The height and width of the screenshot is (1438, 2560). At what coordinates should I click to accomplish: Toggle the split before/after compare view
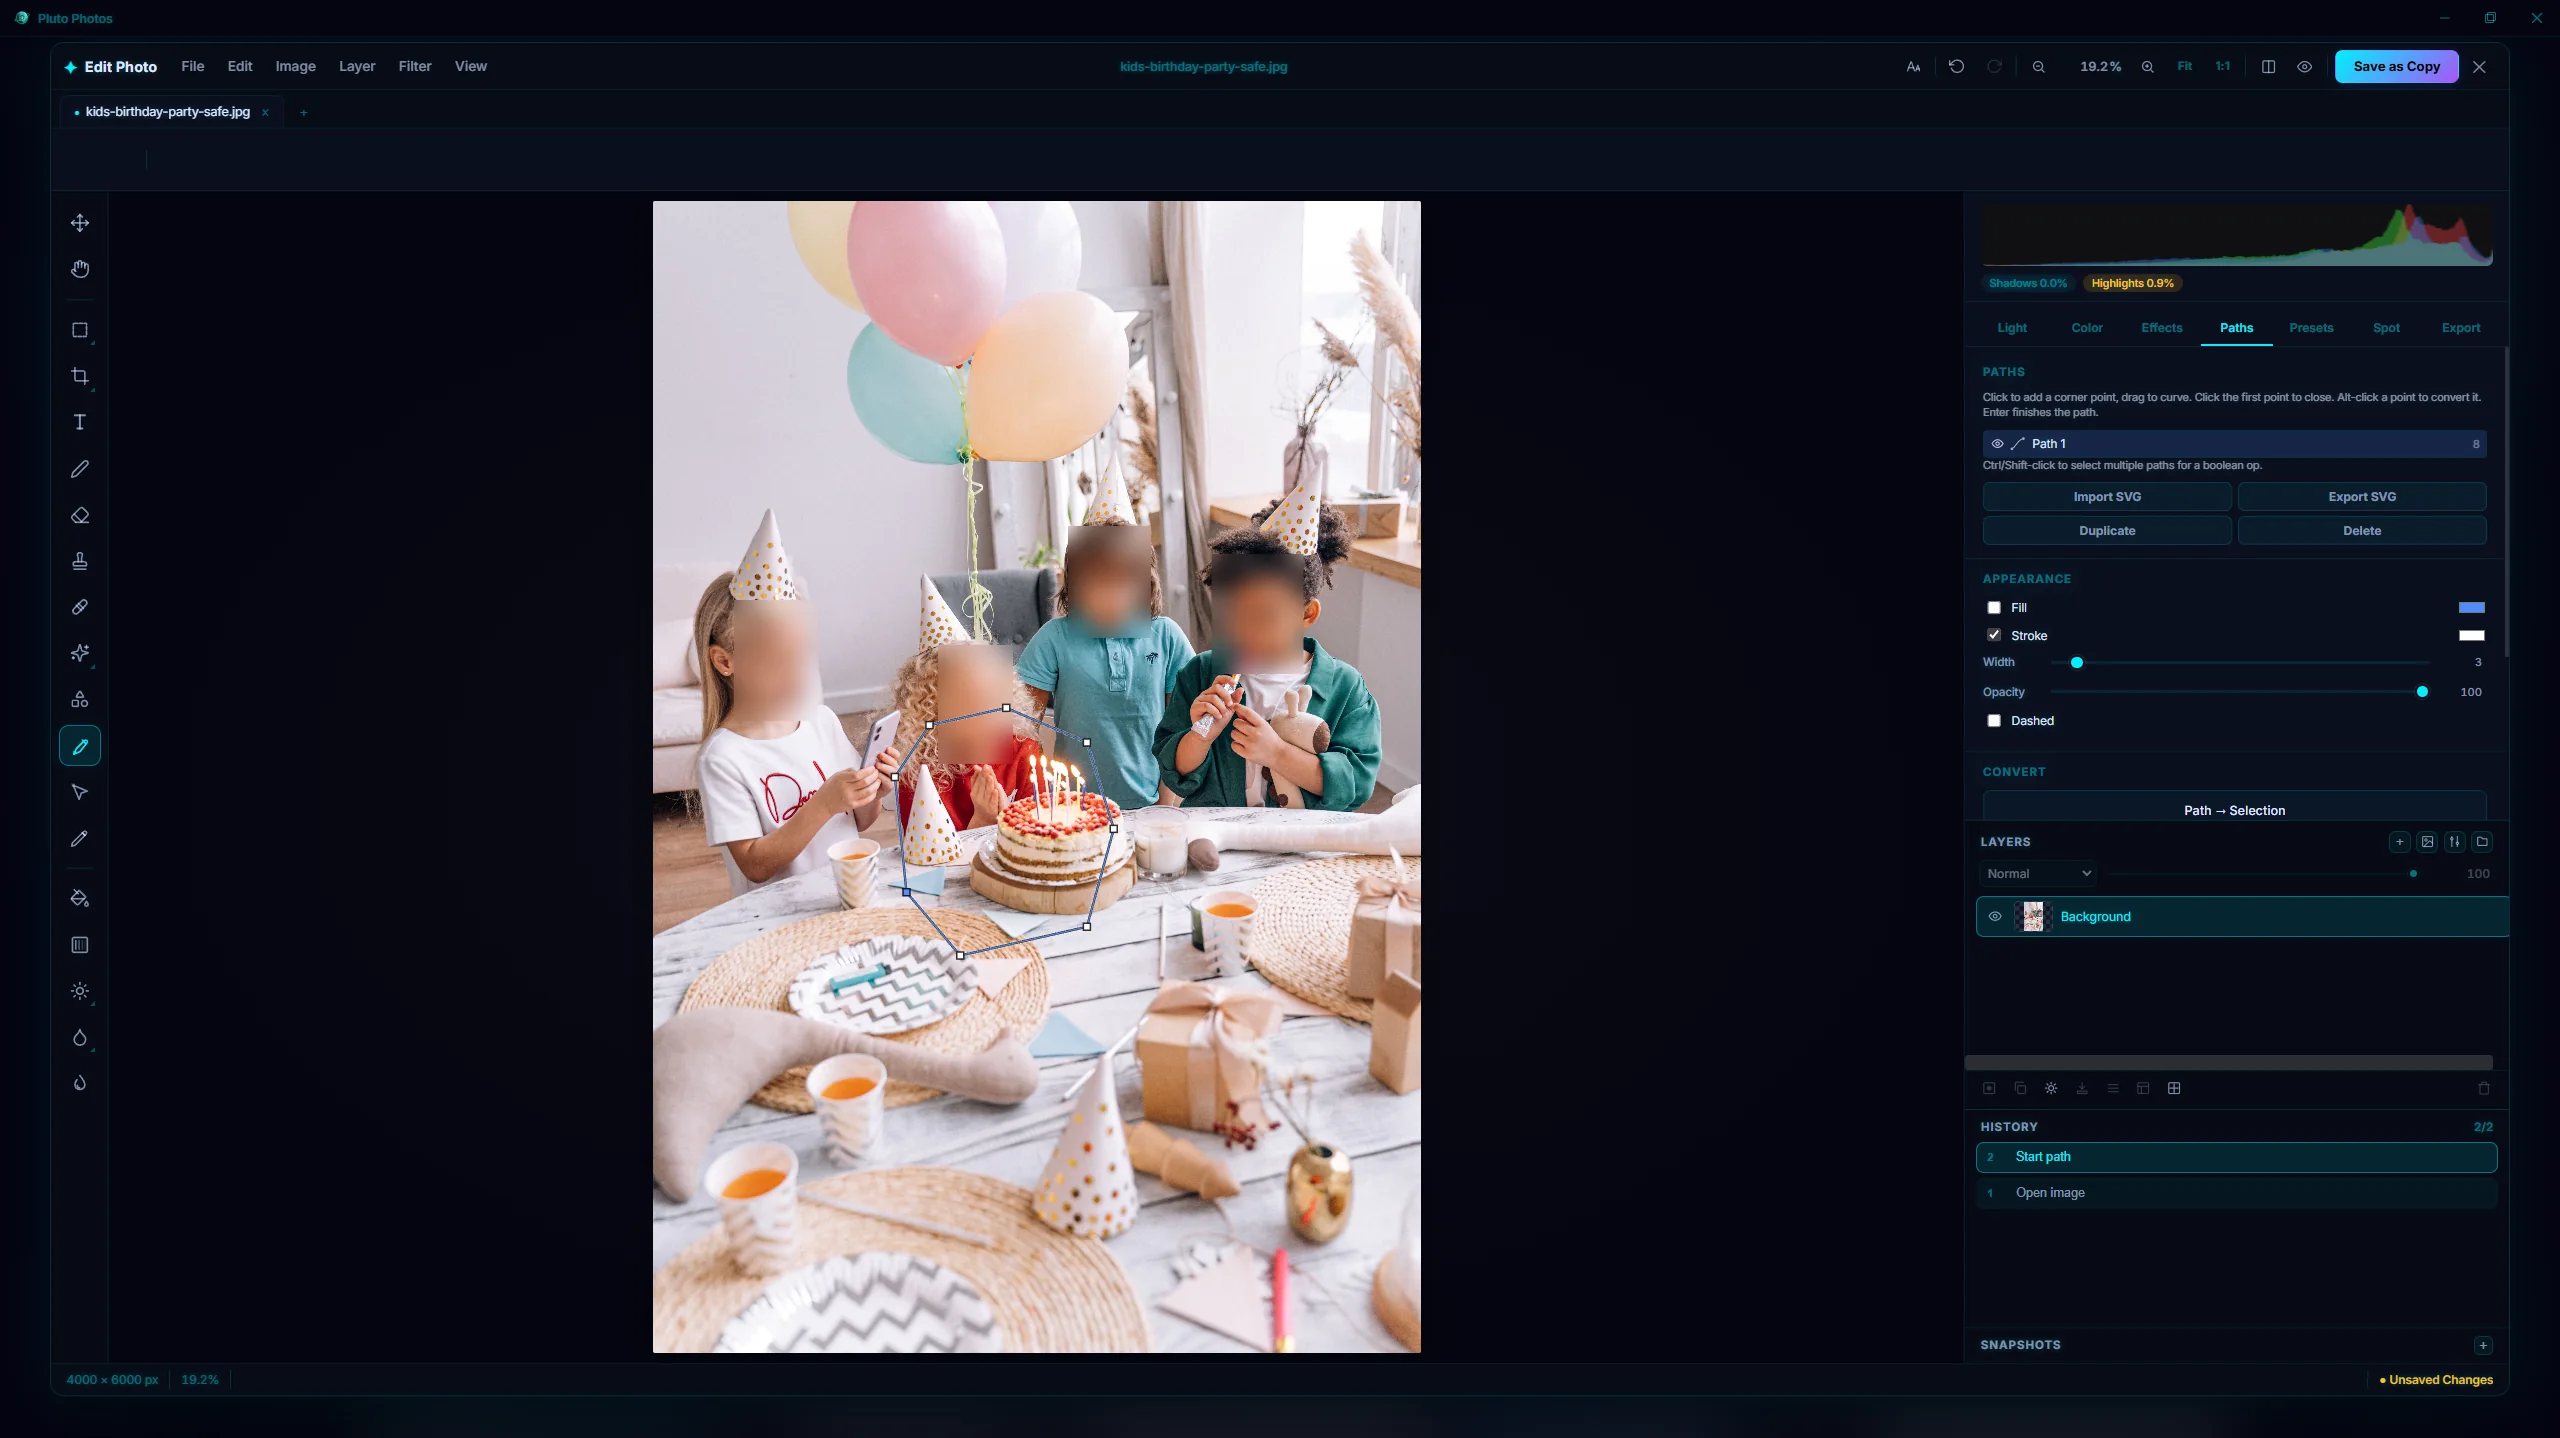coord(2269,66)
